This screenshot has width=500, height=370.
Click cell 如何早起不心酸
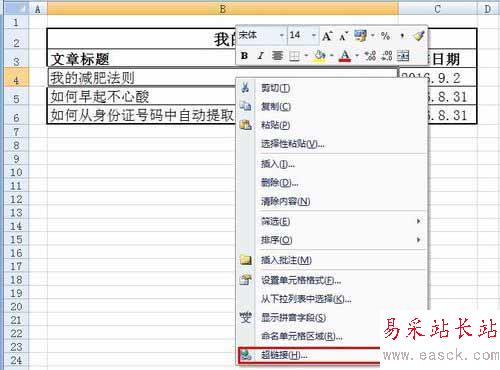141,96
